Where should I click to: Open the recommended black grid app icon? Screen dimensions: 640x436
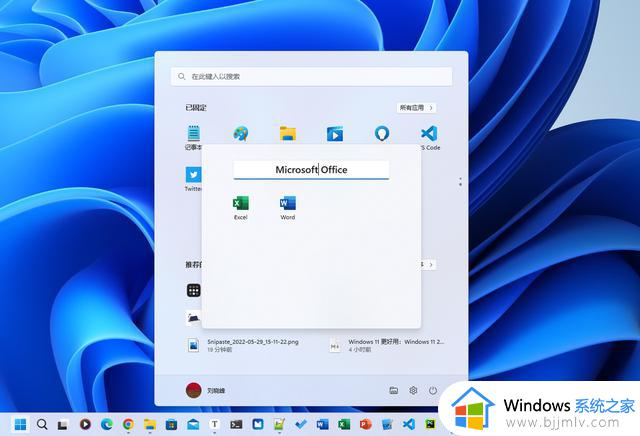[x=193, y=291]
